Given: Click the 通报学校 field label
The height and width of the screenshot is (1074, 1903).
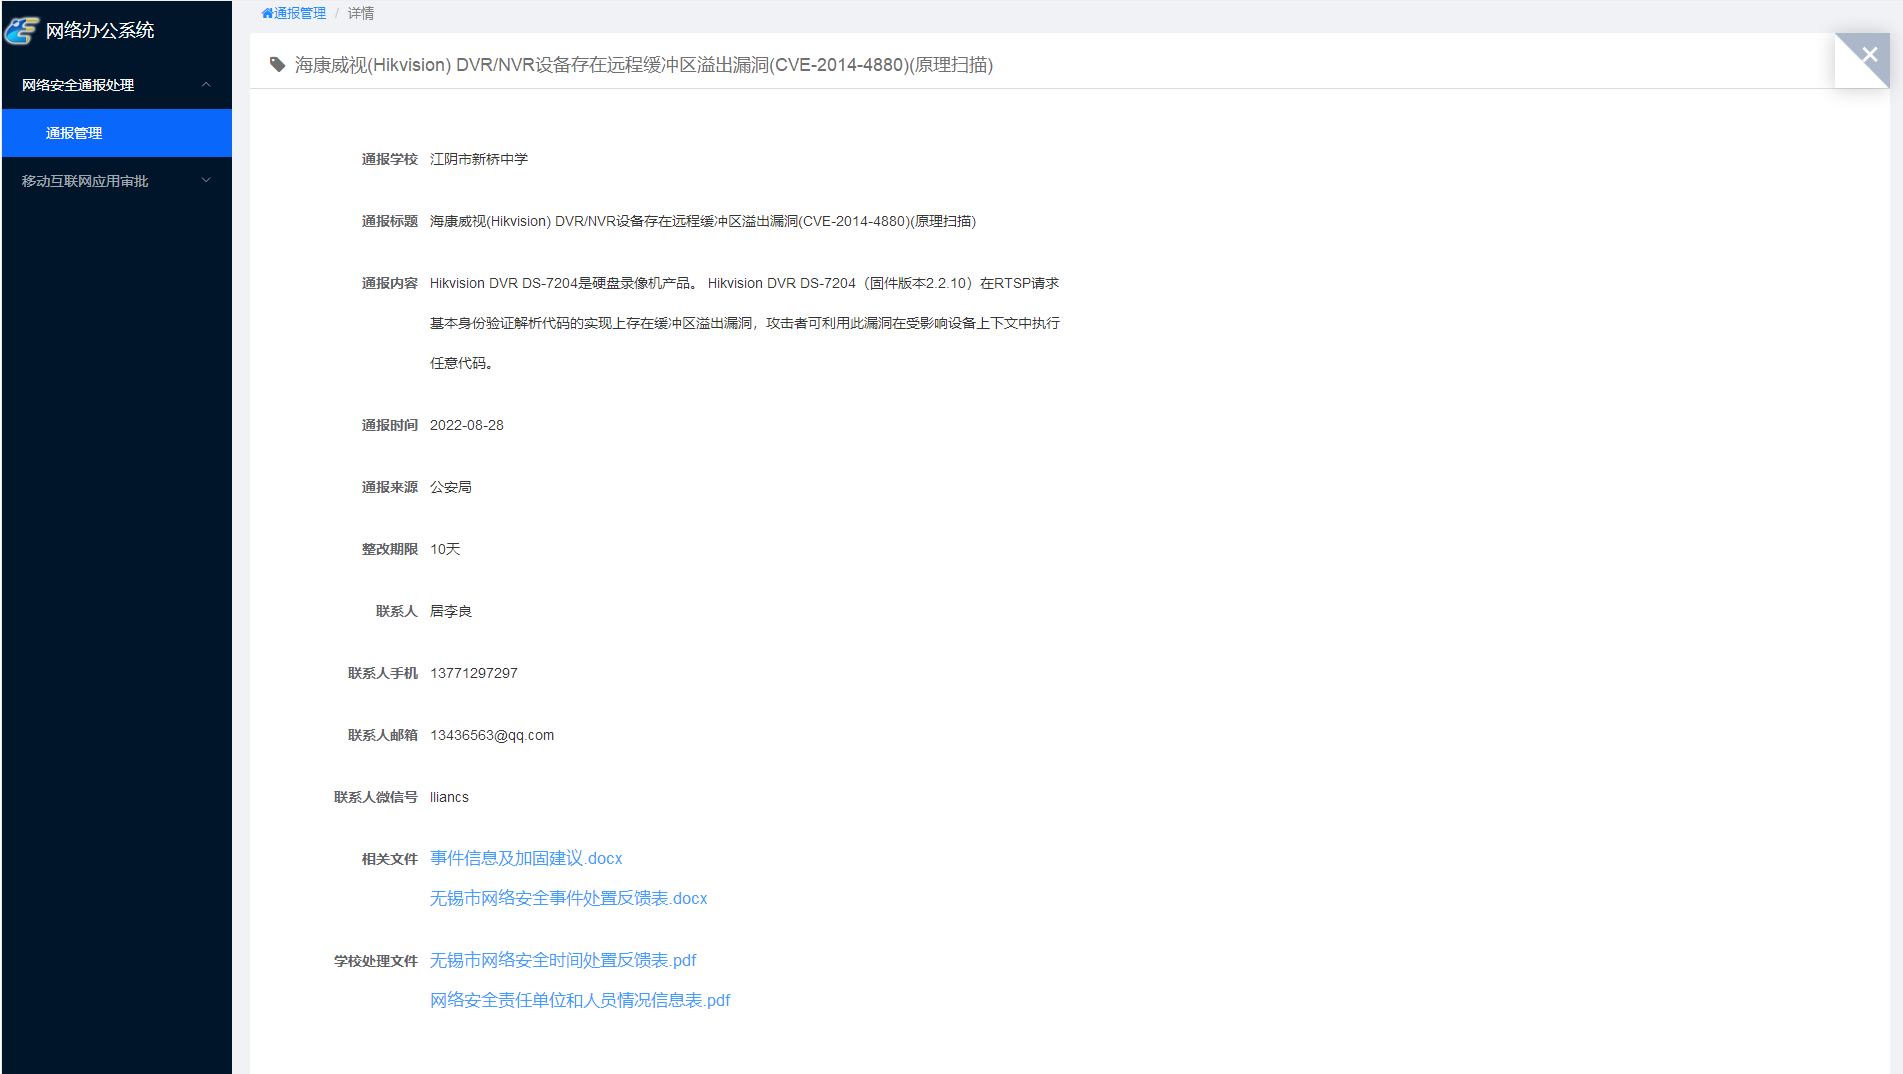Looking at the screenshot, I should pyautogui.click(x=390, y=159).
